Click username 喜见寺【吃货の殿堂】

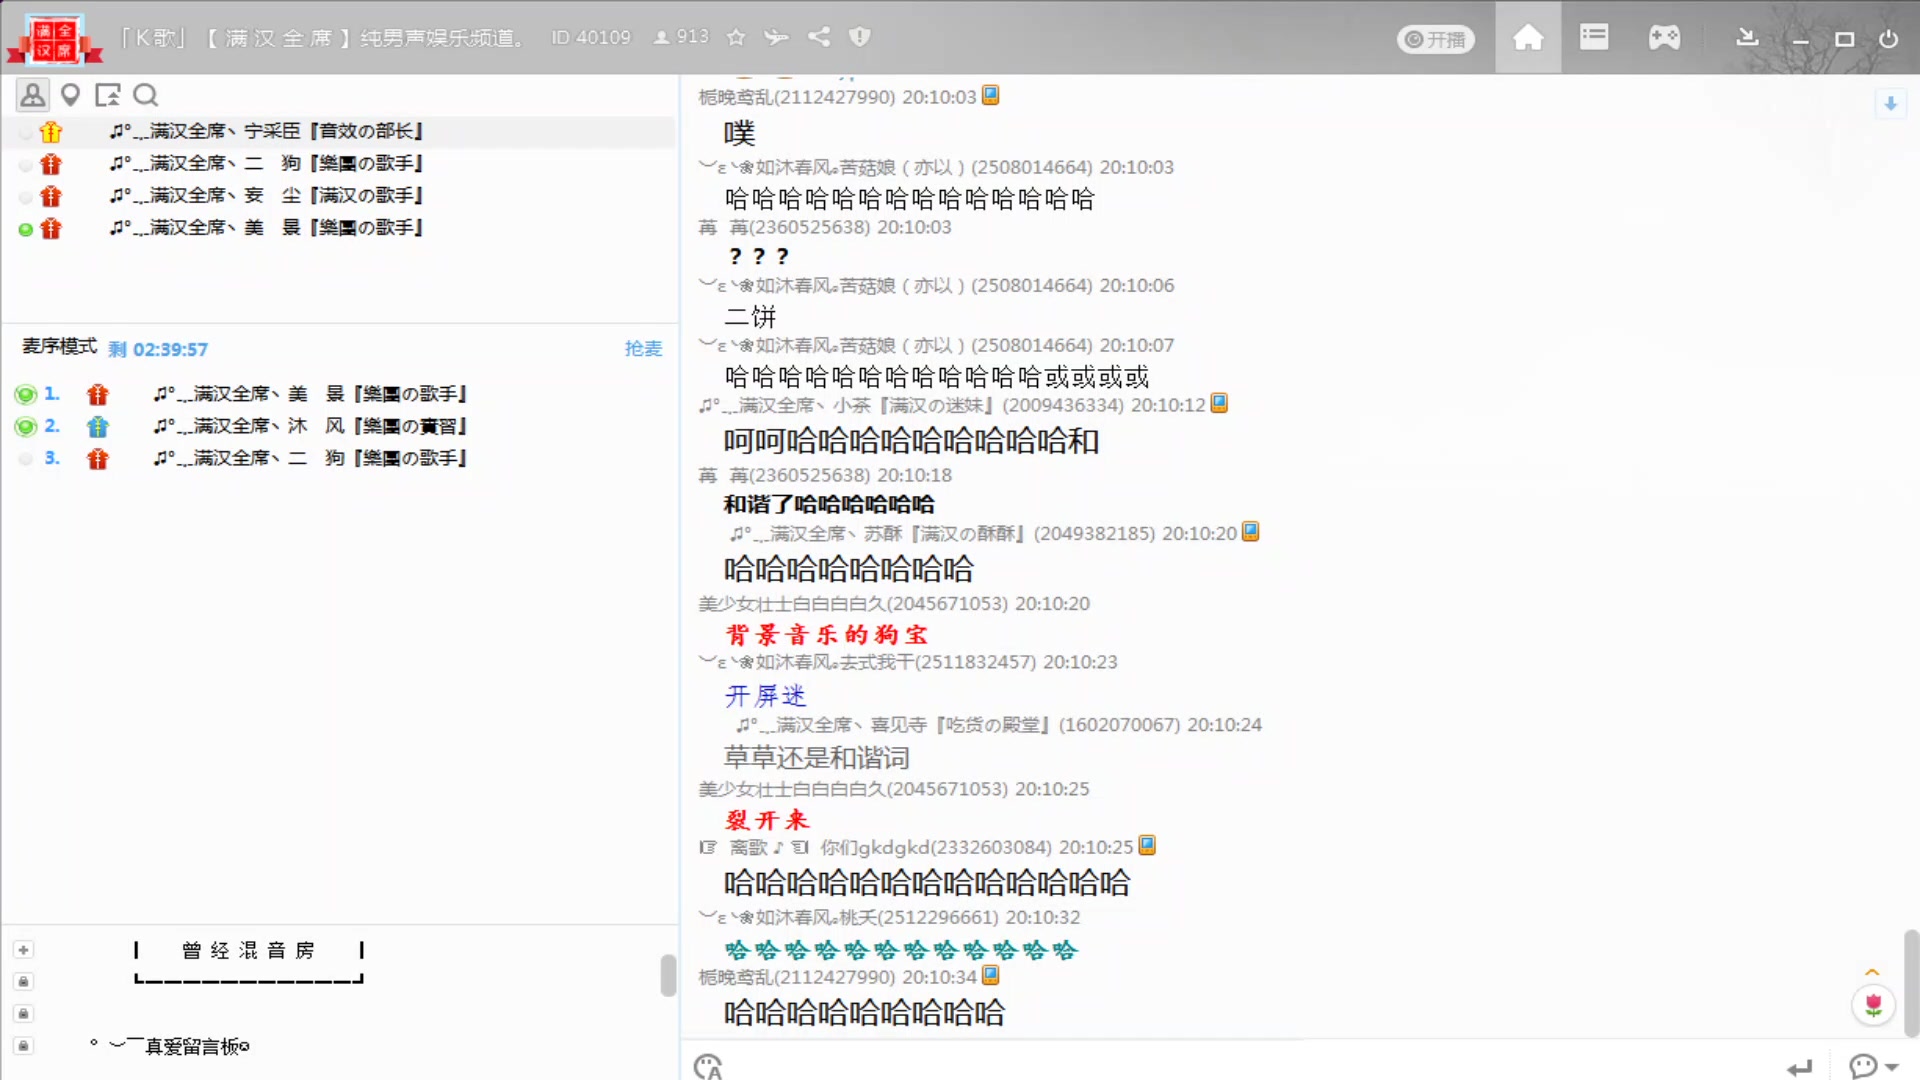(x=894, y=724)
